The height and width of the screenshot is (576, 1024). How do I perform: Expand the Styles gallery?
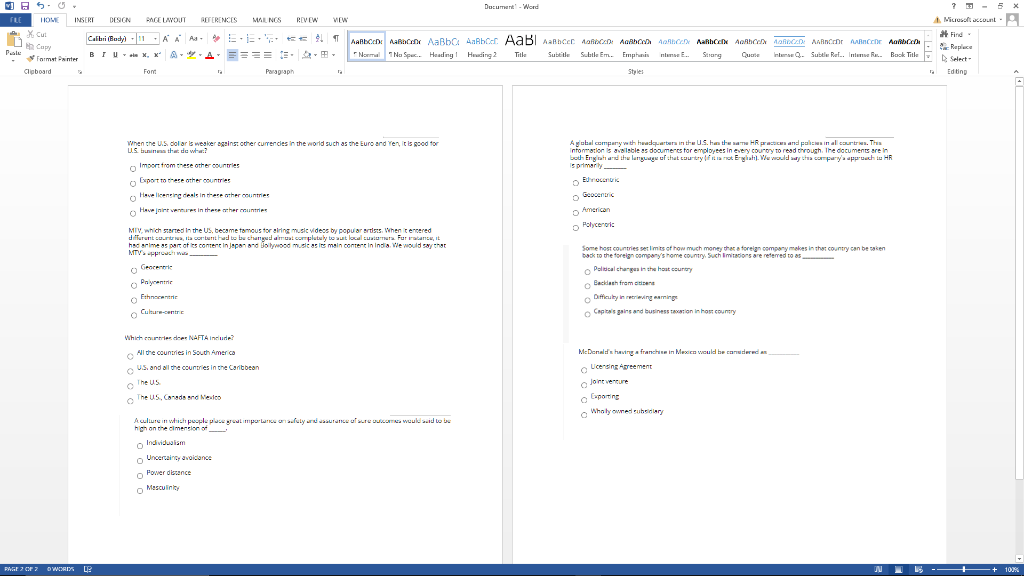928,57
